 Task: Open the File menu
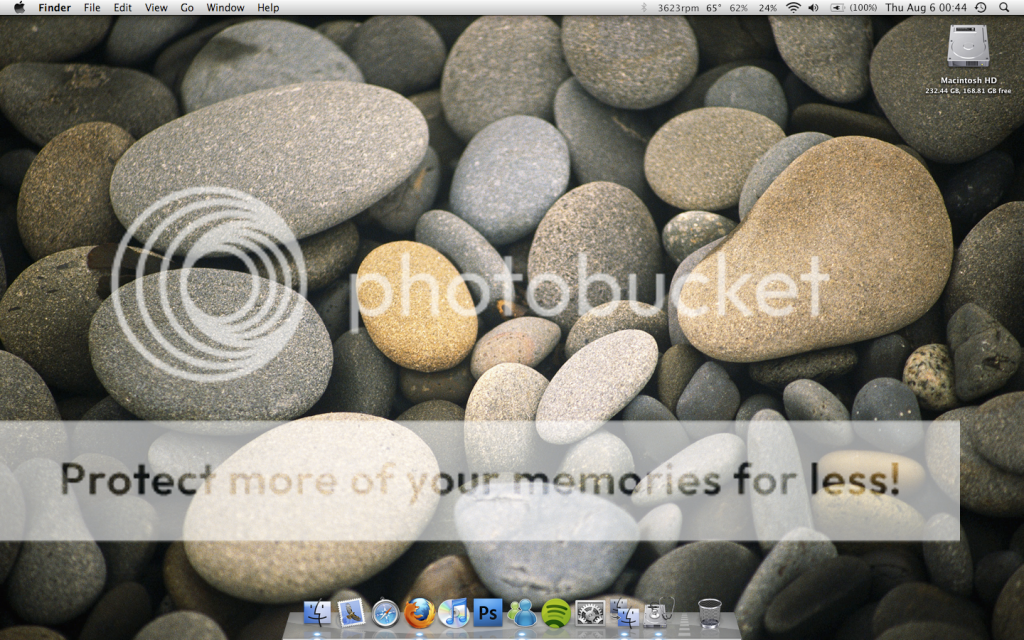pos(92,7)
